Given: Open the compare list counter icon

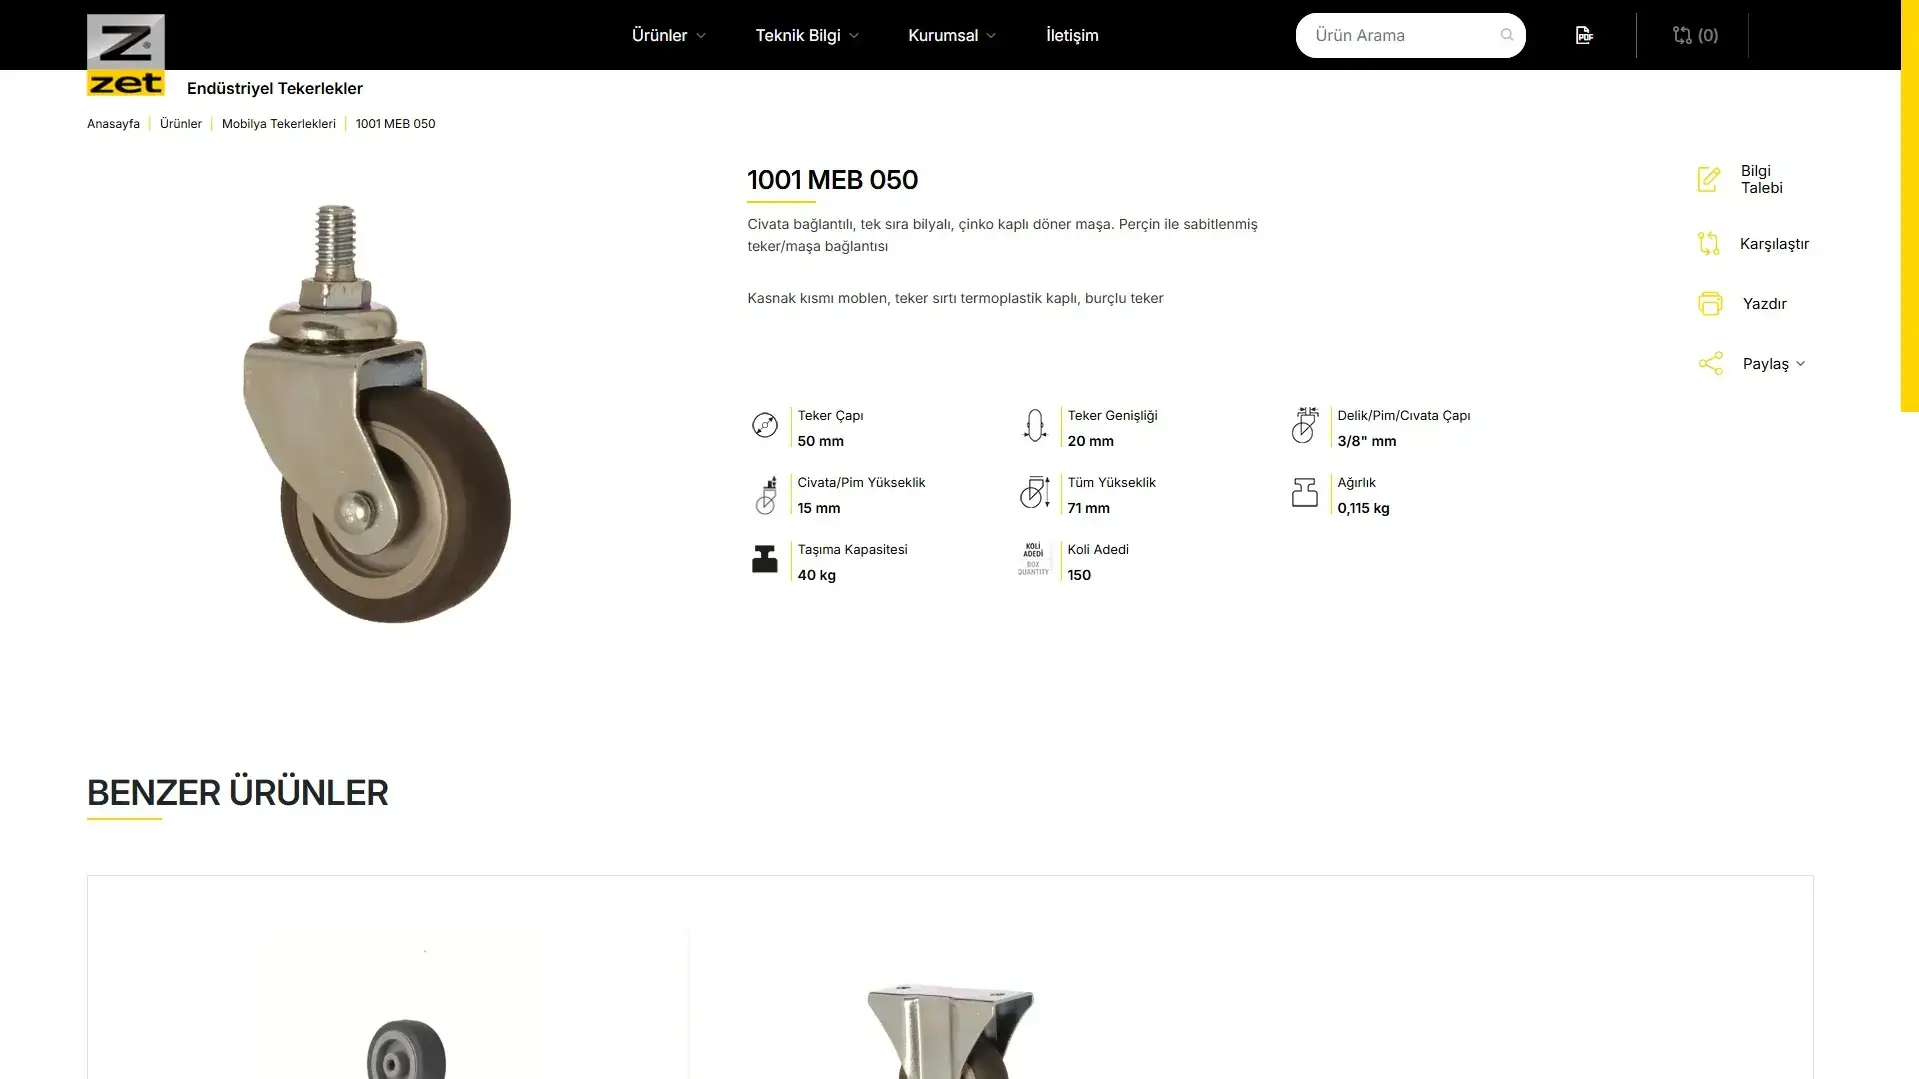Looking at the screenshot, I should [x=1695, y=35].
